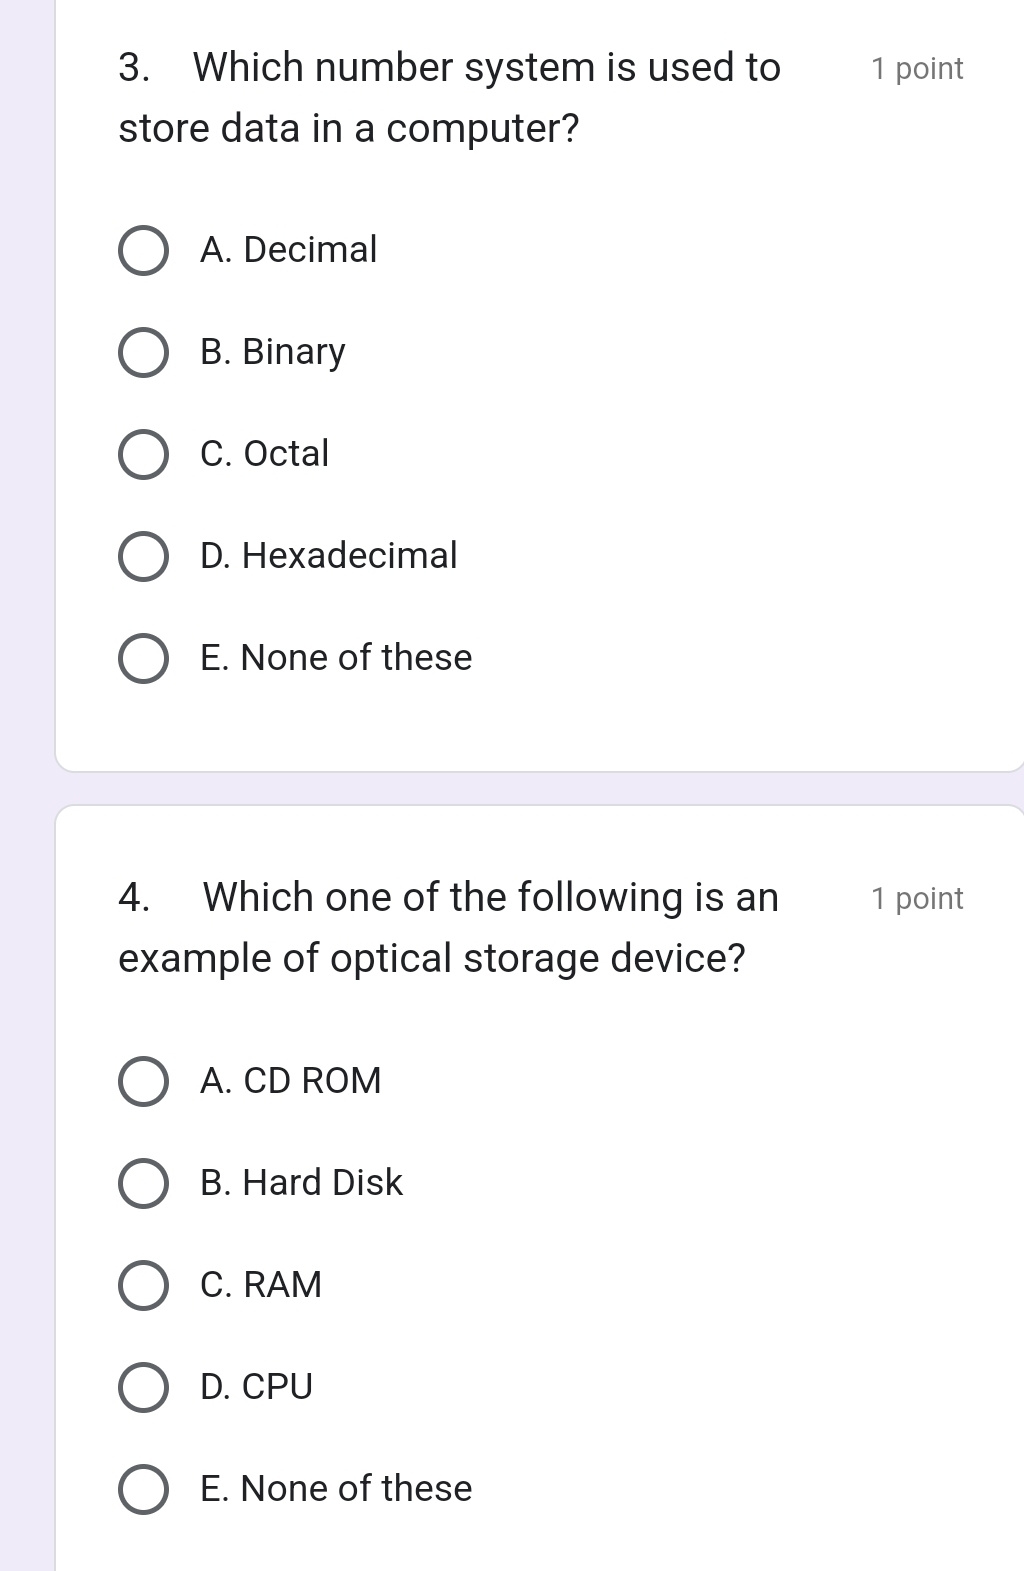Select the Hard Disk radio button
The width and height of the screenshot is (1024, 1571).
click(x=144, y=1184)
